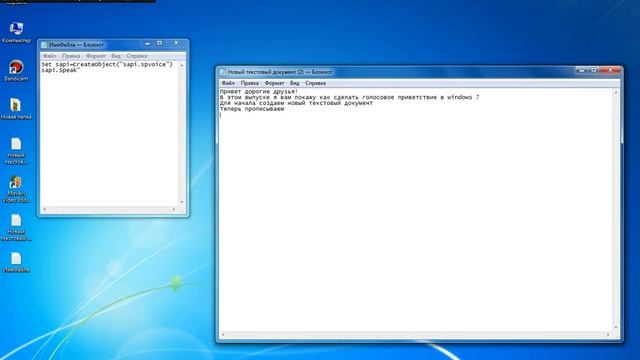Click the line 'Для начала создаем новый текстовый документ'
This screenshot has width=640, height=360.
point(296,103)
